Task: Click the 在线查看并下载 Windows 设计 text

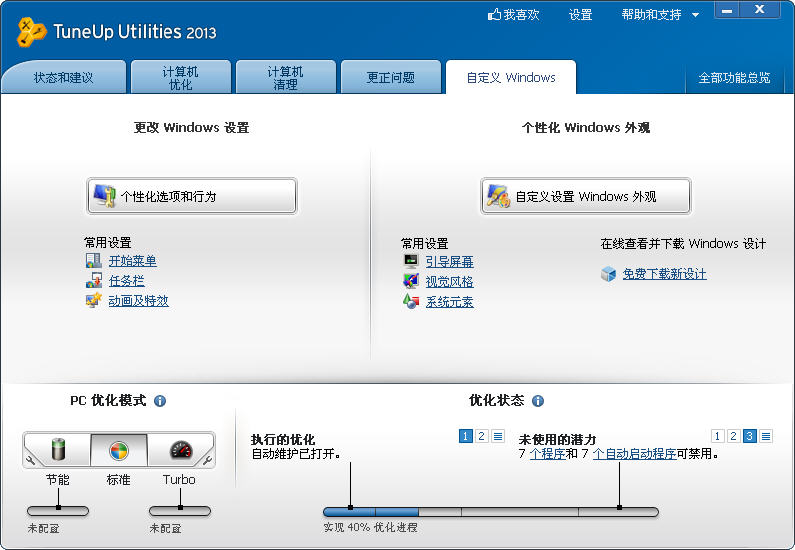Action: click(683, 243)
